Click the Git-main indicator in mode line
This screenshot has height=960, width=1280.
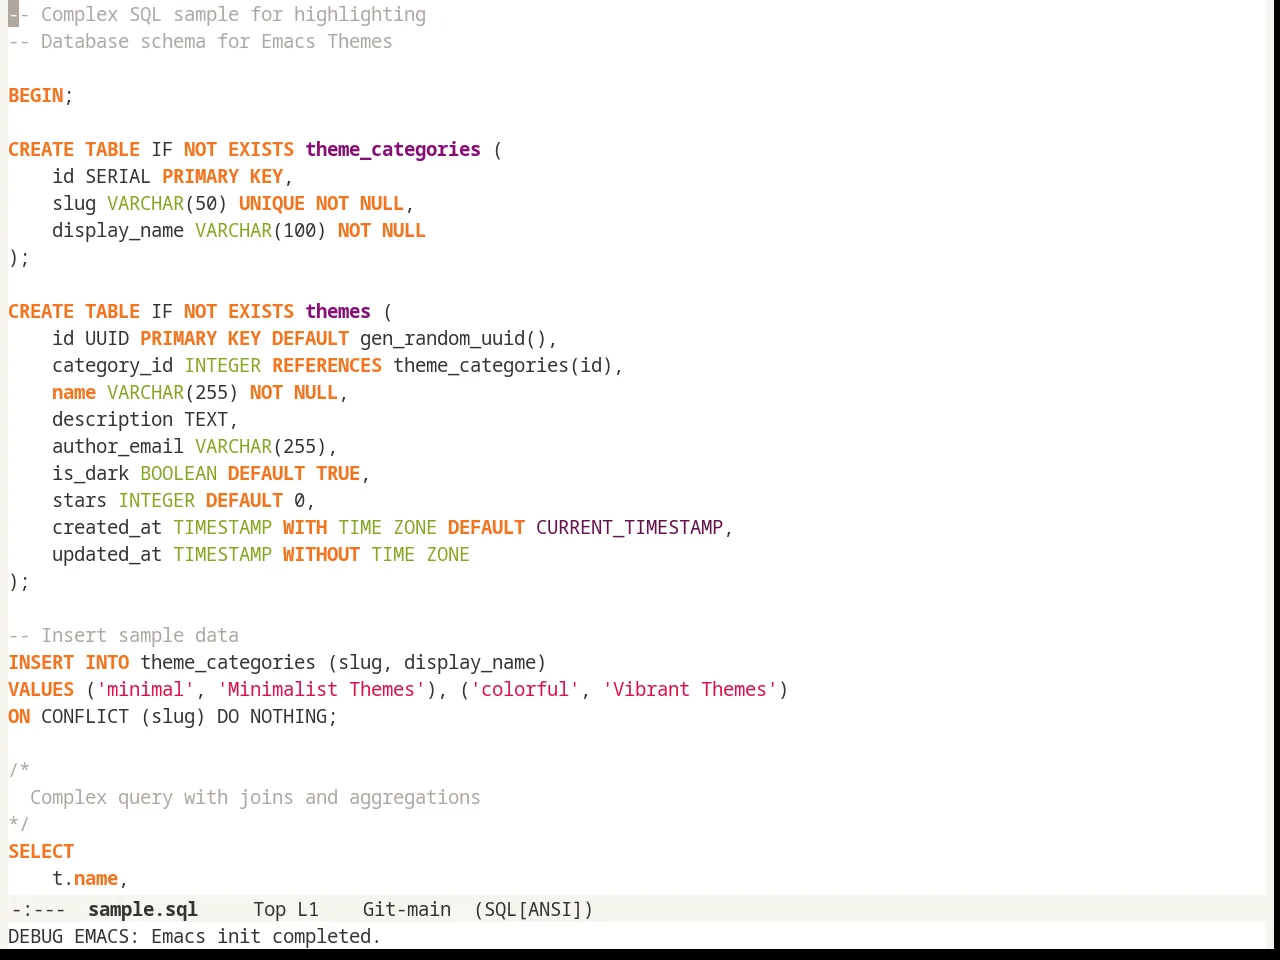[407, 910]
